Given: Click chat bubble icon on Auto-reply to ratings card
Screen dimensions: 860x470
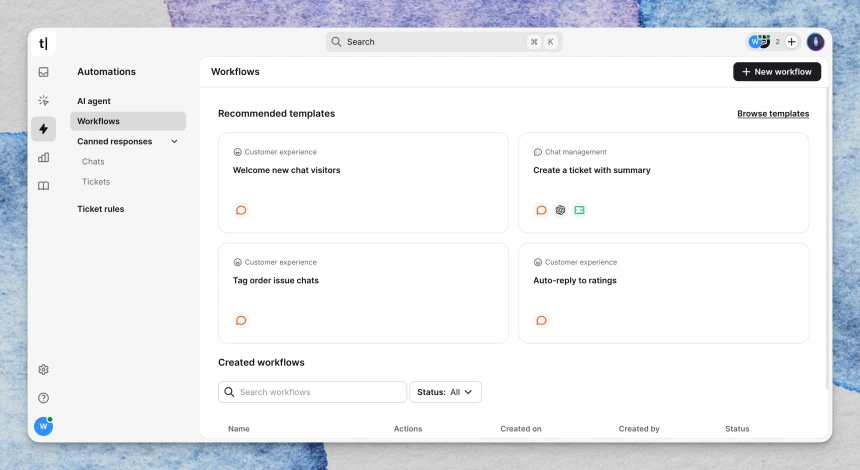Looking at the screenshot, I should [x=541, y=320].
